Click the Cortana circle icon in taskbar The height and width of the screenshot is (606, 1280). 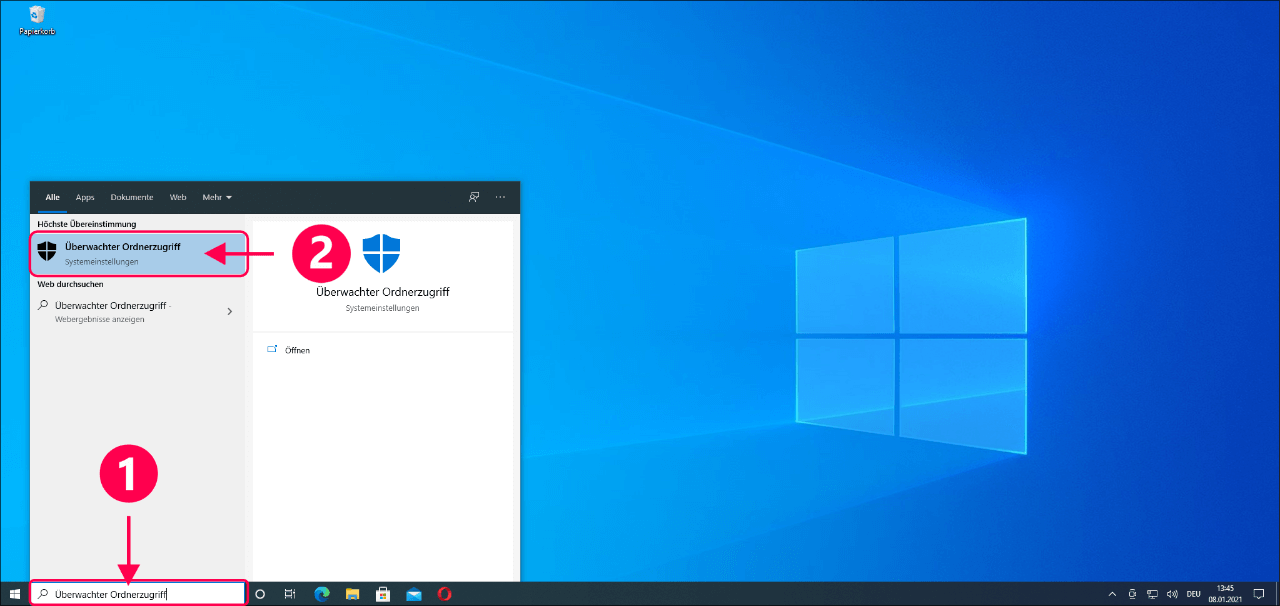point(260,594)
